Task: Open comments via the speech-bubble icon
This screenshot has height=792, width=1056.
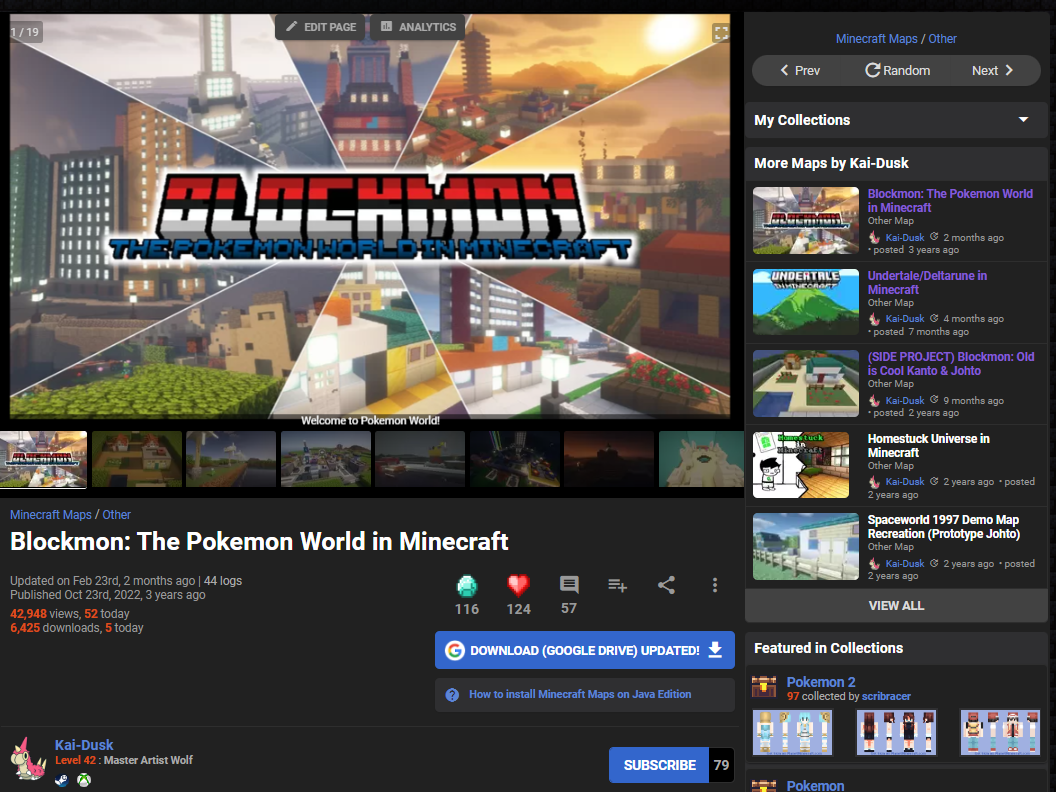Action: [x=568, y=582]
